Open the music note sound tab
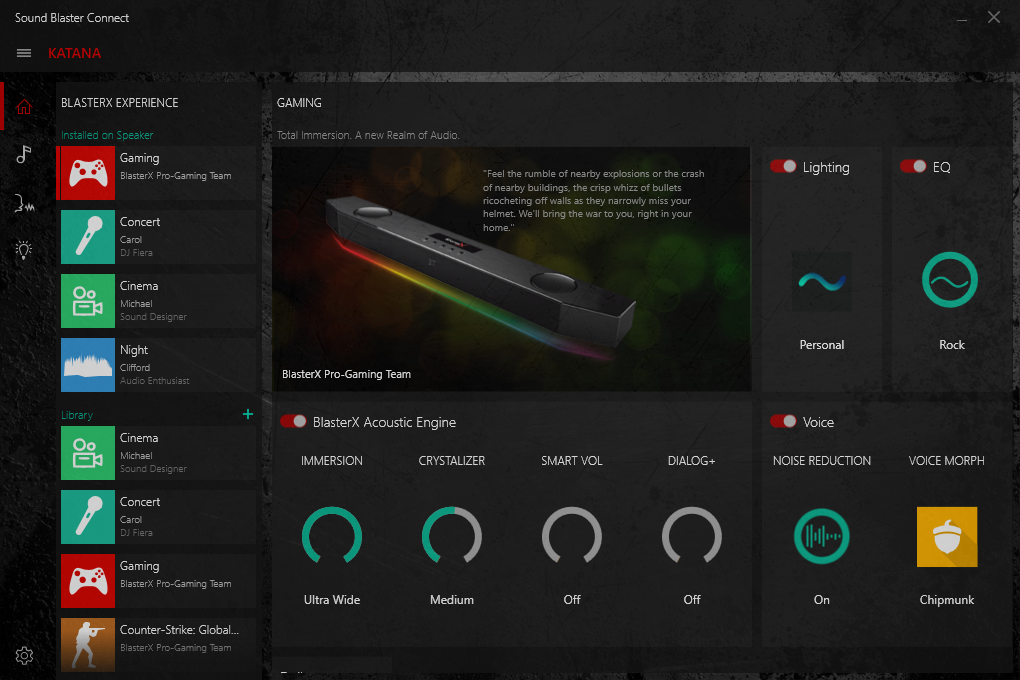 coord(24,154)
